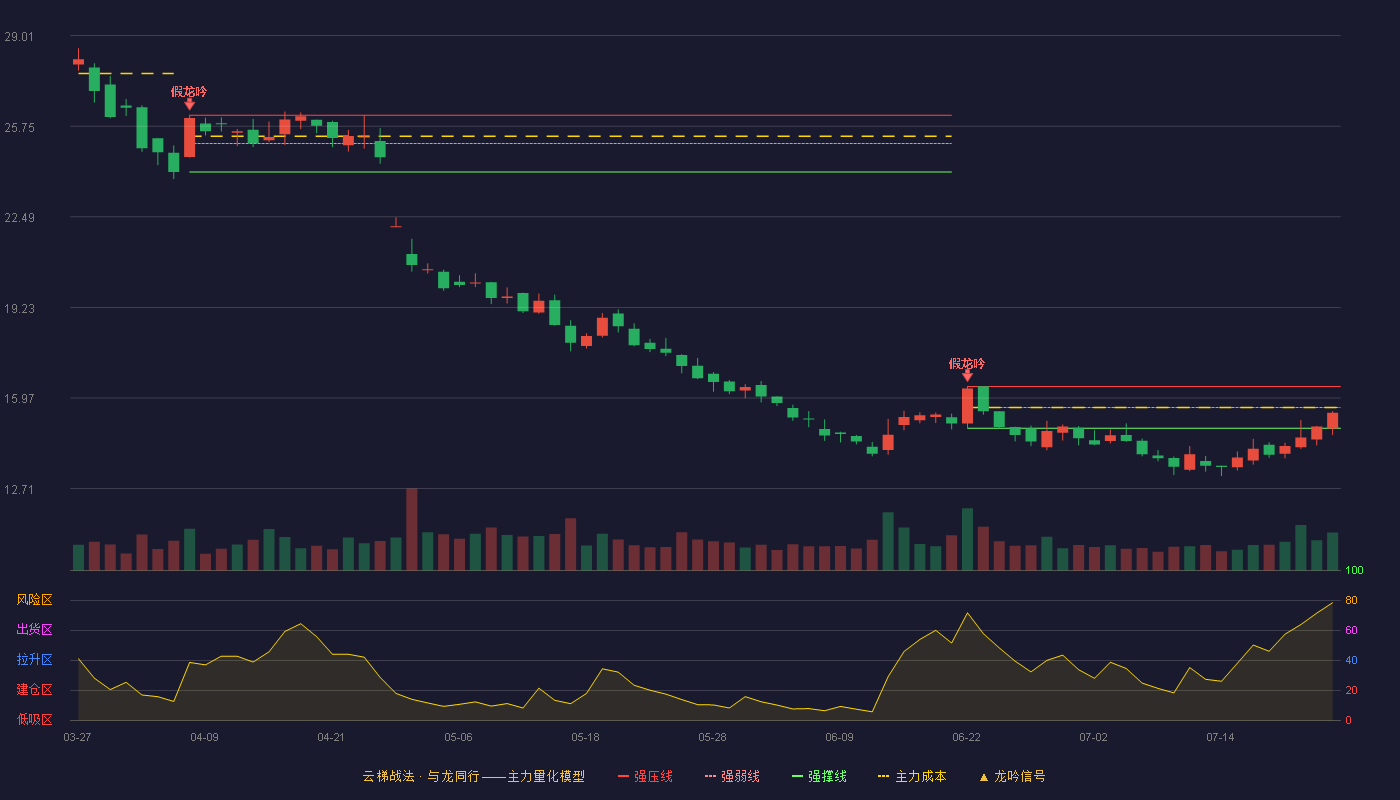This screenshot has width=1400, height=800.
Task: Click the 29.01 price axis label
Action: pos(18,37)
